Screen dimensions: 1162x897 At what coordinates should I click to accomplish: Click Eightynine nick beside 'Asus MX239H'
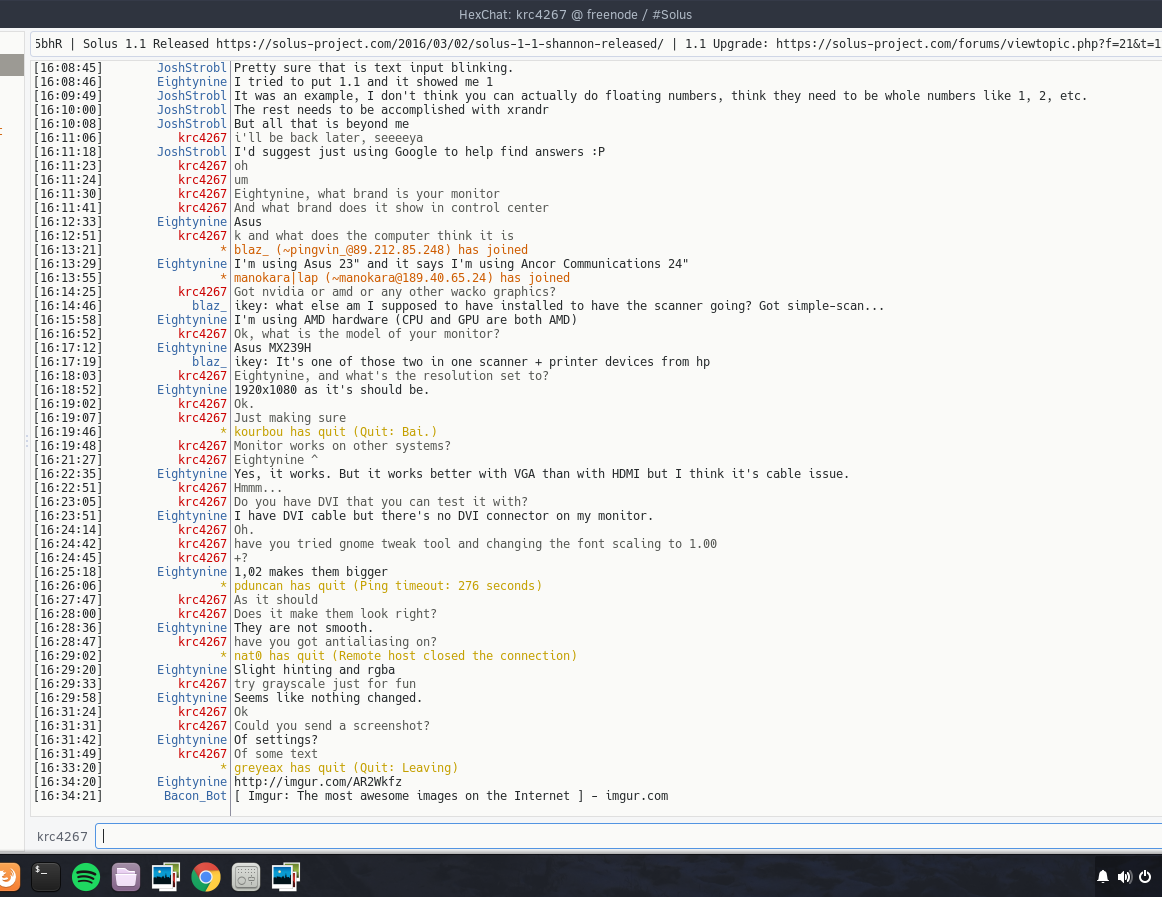191,348
